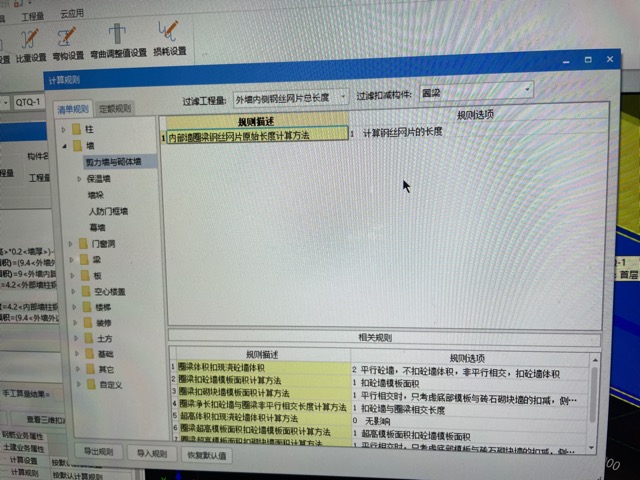Select related rule 超高体积扣现浇砼墙体积计算方法
Viewport: 640px width, 480px height.
264,418
